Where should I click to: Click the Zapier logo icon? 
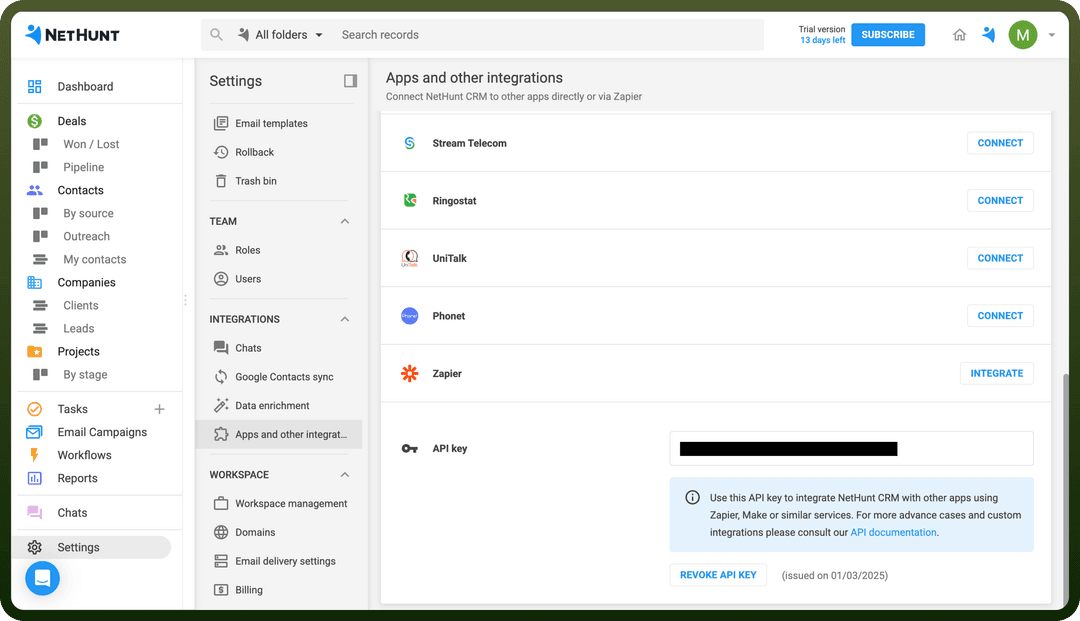coord(410,374)
